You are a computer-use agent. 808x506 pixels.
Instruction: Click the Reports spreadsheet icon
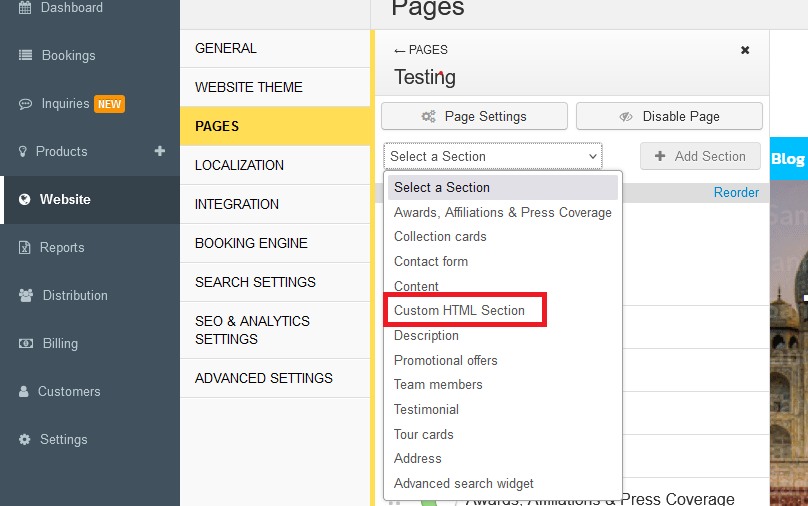(x=25, y=248)
